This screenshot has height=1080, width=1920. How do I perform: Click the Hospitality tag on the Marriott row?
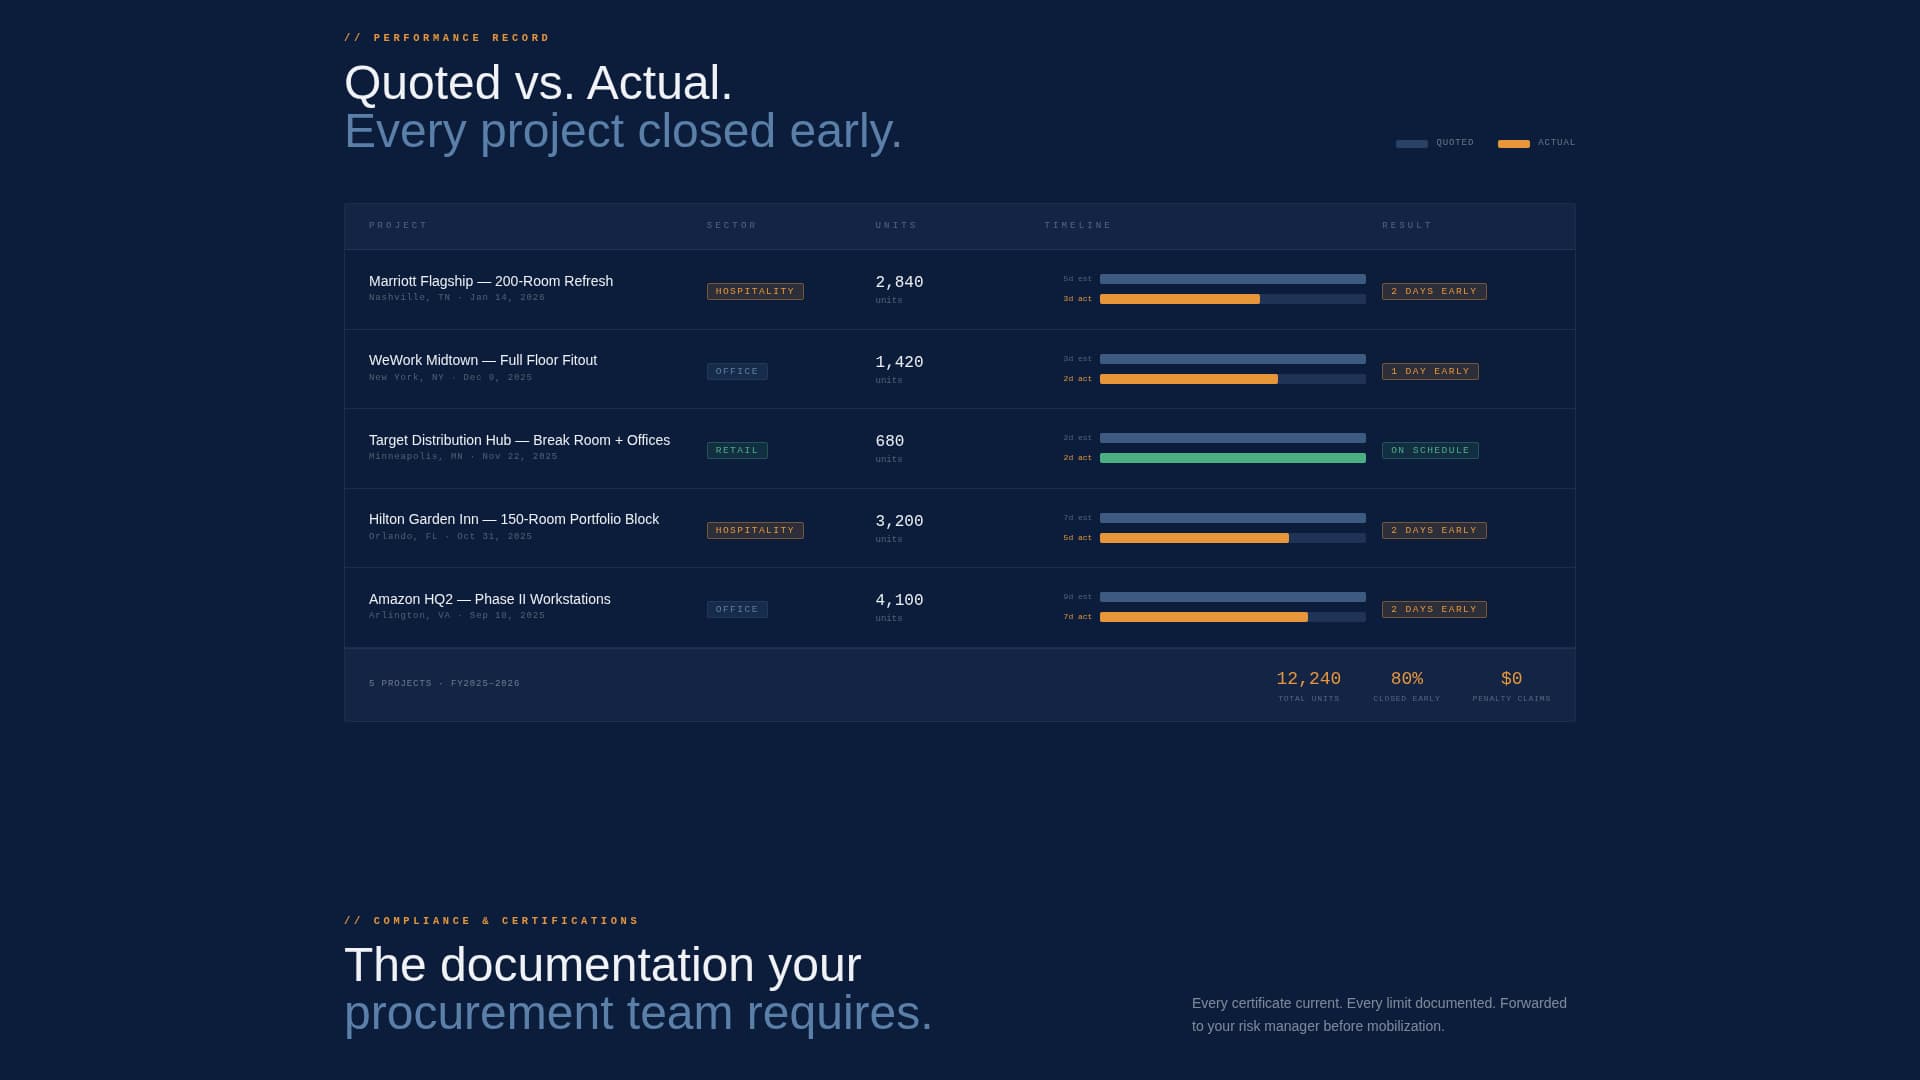tap(755, 291)
